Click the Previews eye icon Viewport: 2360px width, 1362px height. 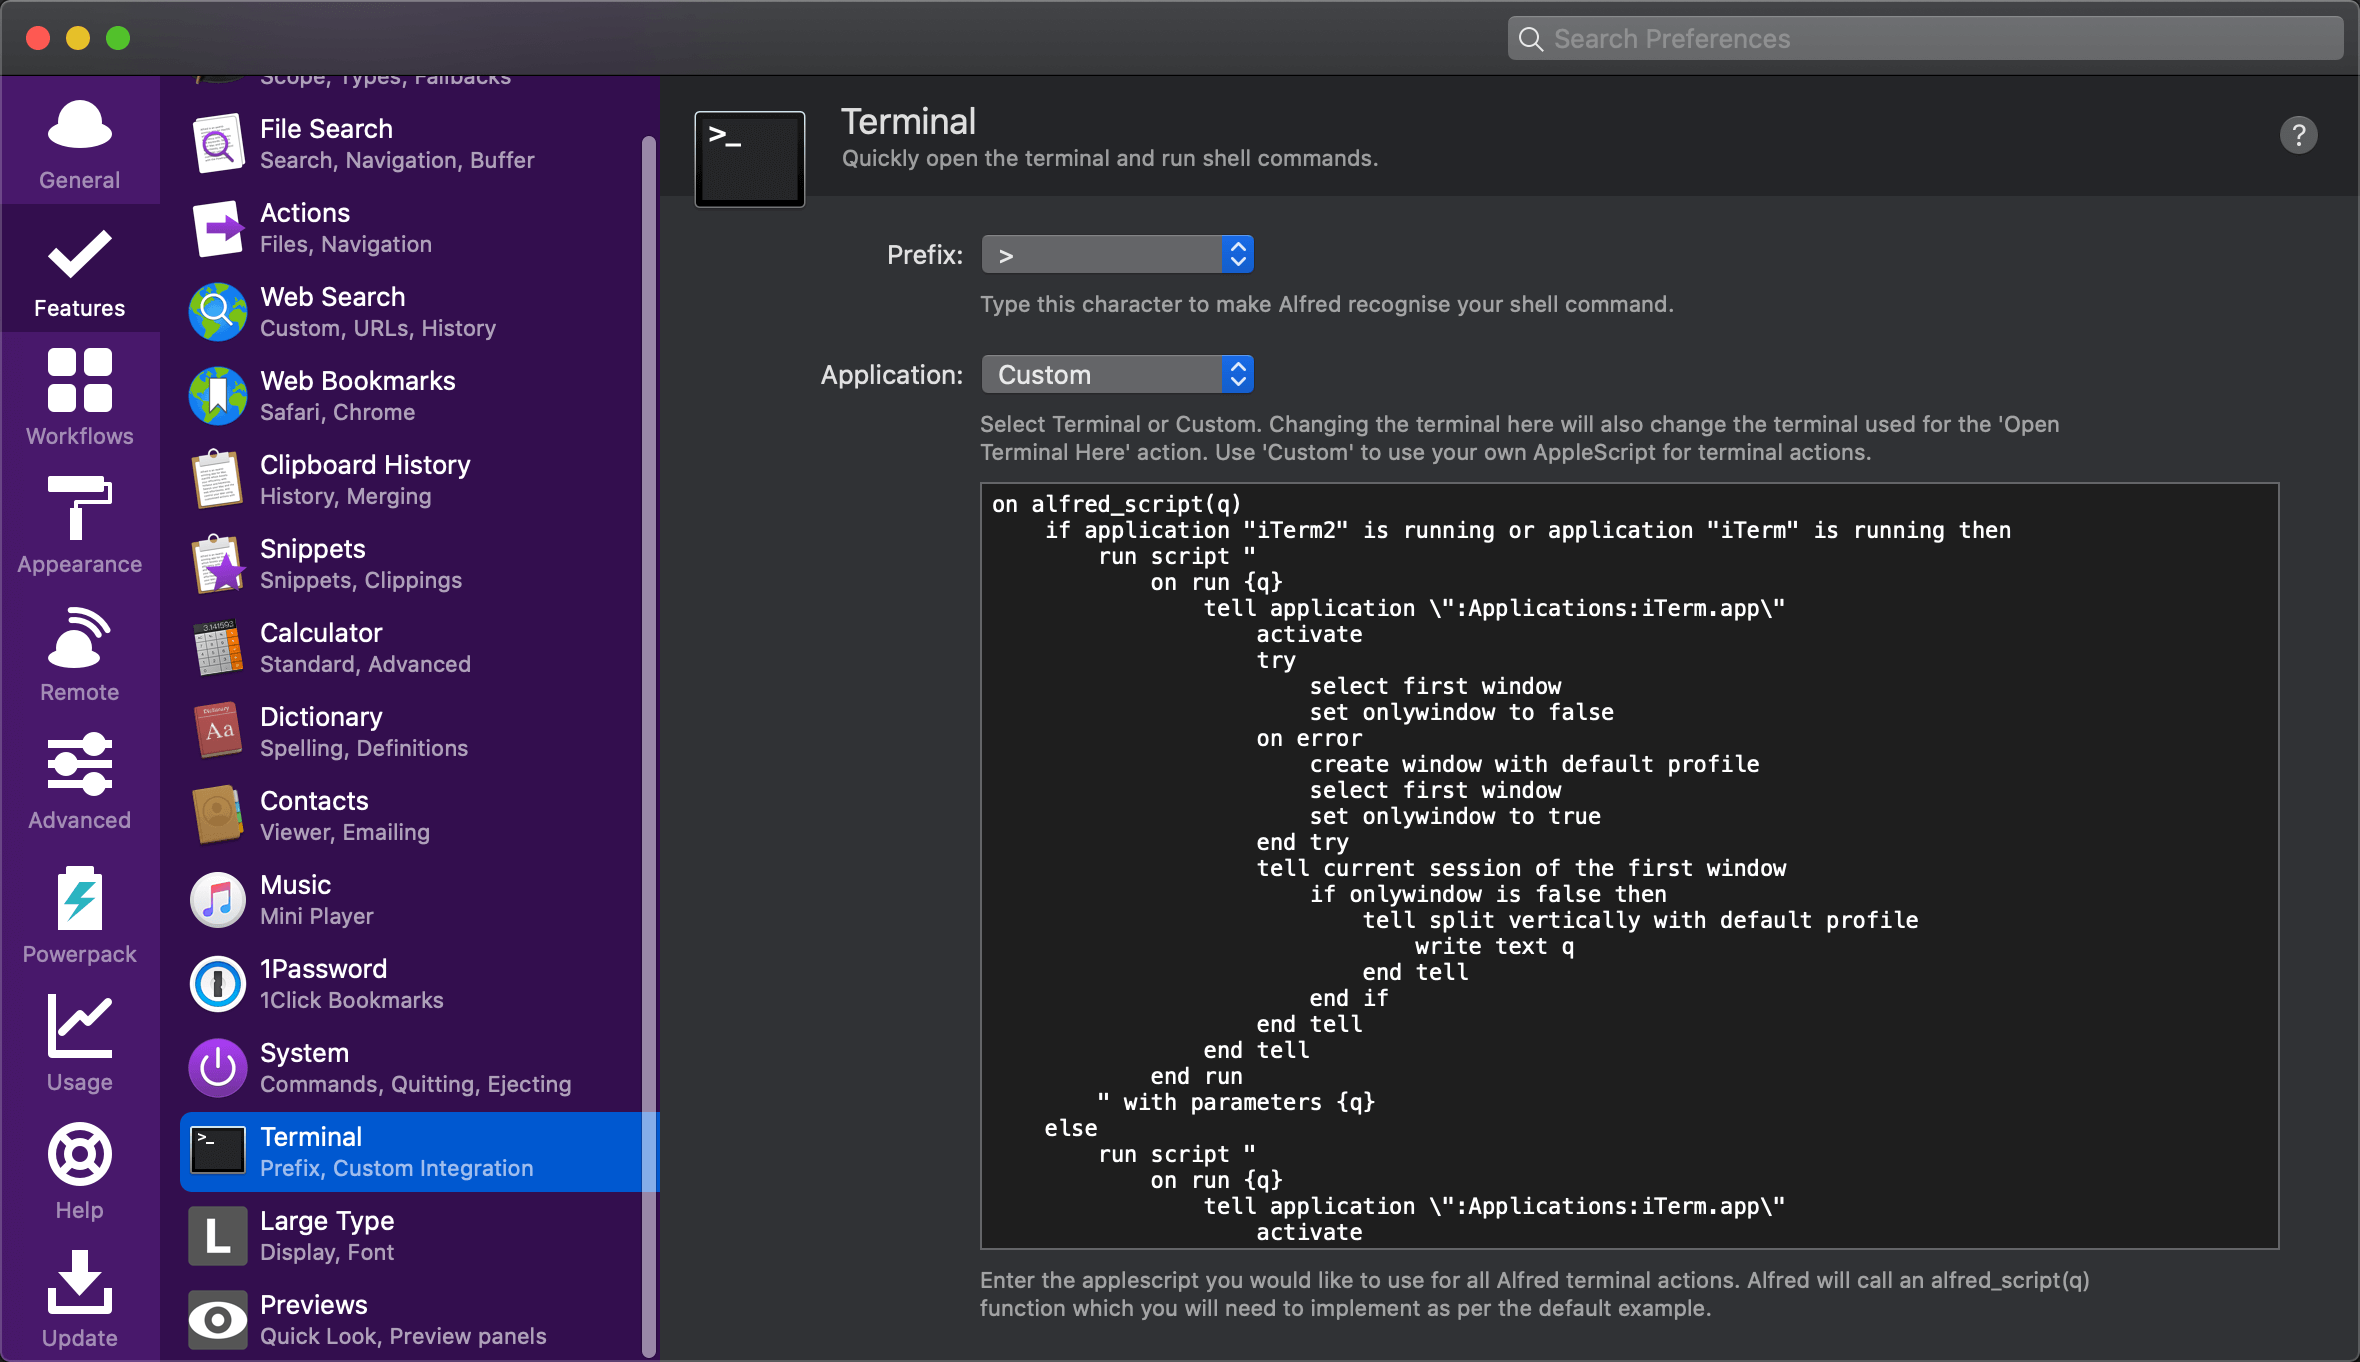218,1320
